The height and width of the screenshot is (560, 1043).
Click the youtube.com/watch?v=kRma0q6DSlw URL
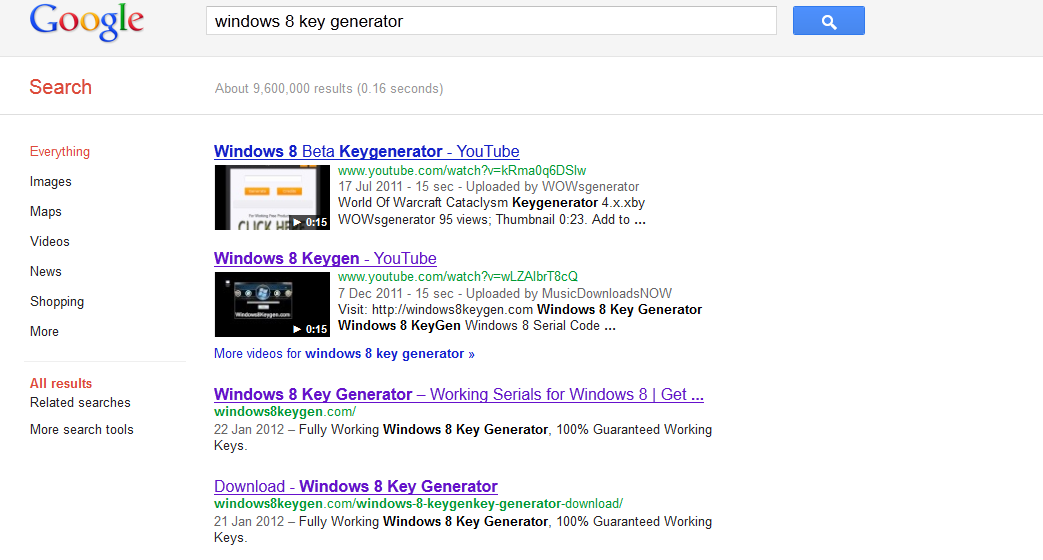462,171
